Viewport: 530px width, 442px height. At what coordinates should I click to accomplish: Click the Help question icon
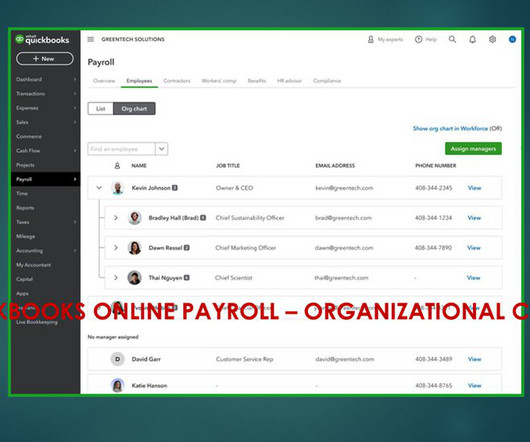(418, 39)
